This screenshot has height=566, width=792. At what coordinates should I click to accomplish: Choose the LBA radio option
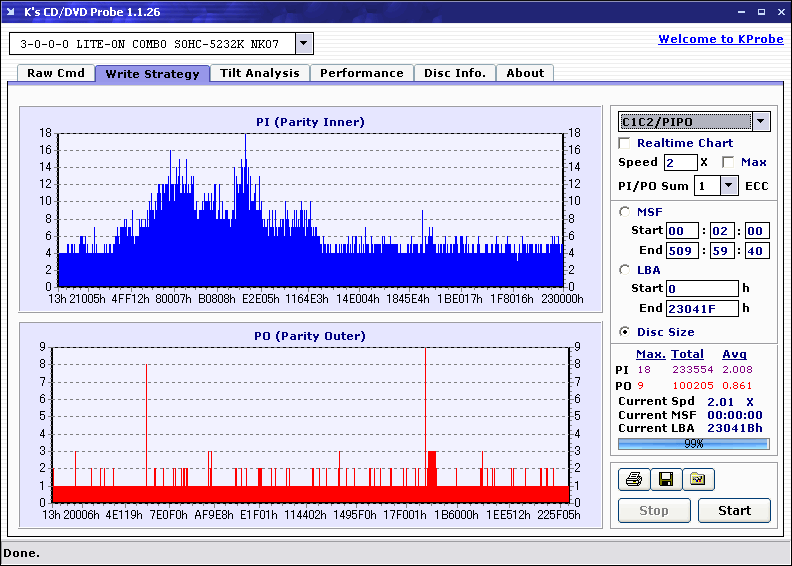625,270
